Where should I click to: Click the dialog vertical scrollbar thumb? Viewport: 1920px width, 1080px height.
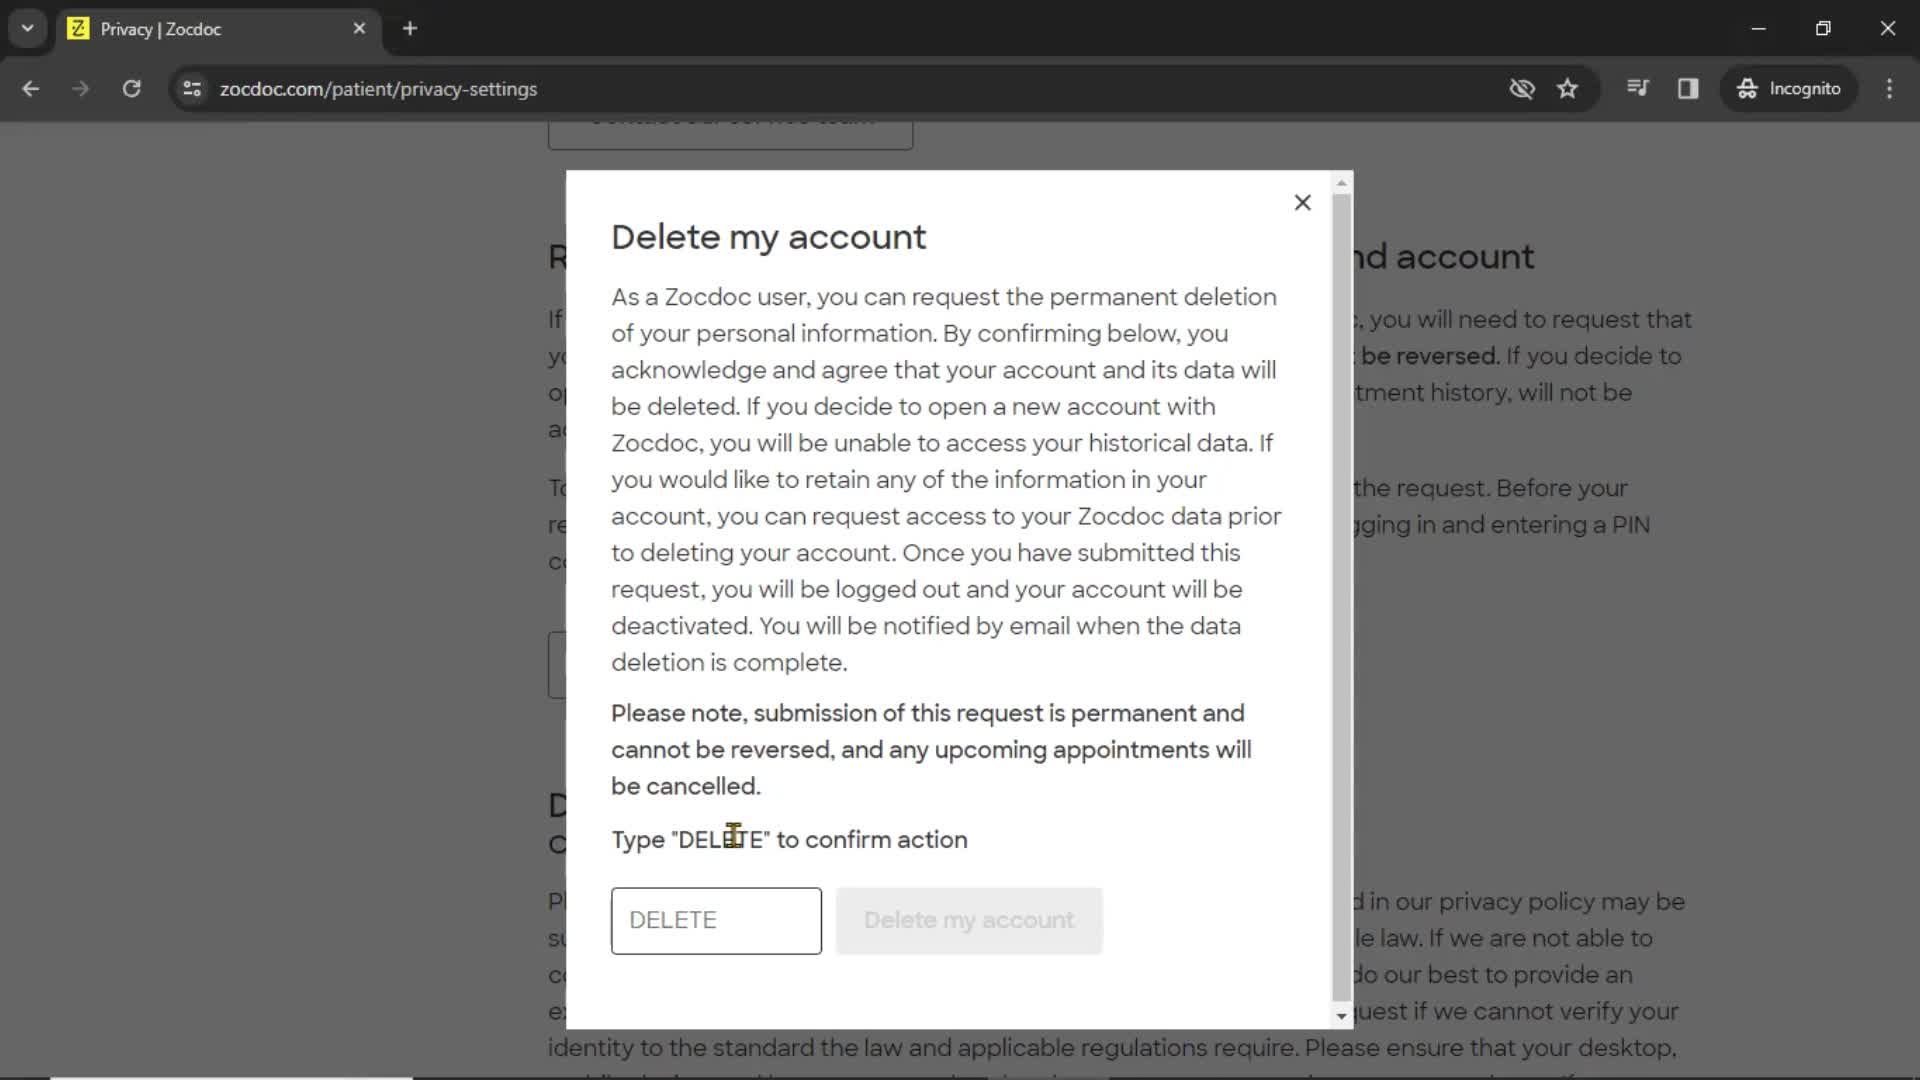tap(1342, 596)
